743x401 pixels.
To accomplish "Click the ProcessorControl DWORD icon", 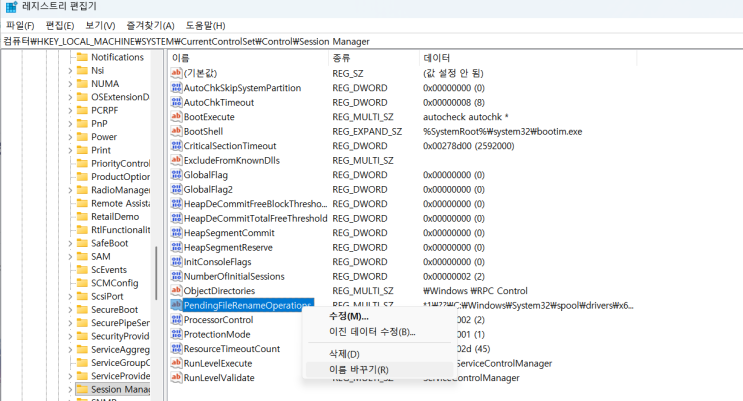I will point(176,319).
